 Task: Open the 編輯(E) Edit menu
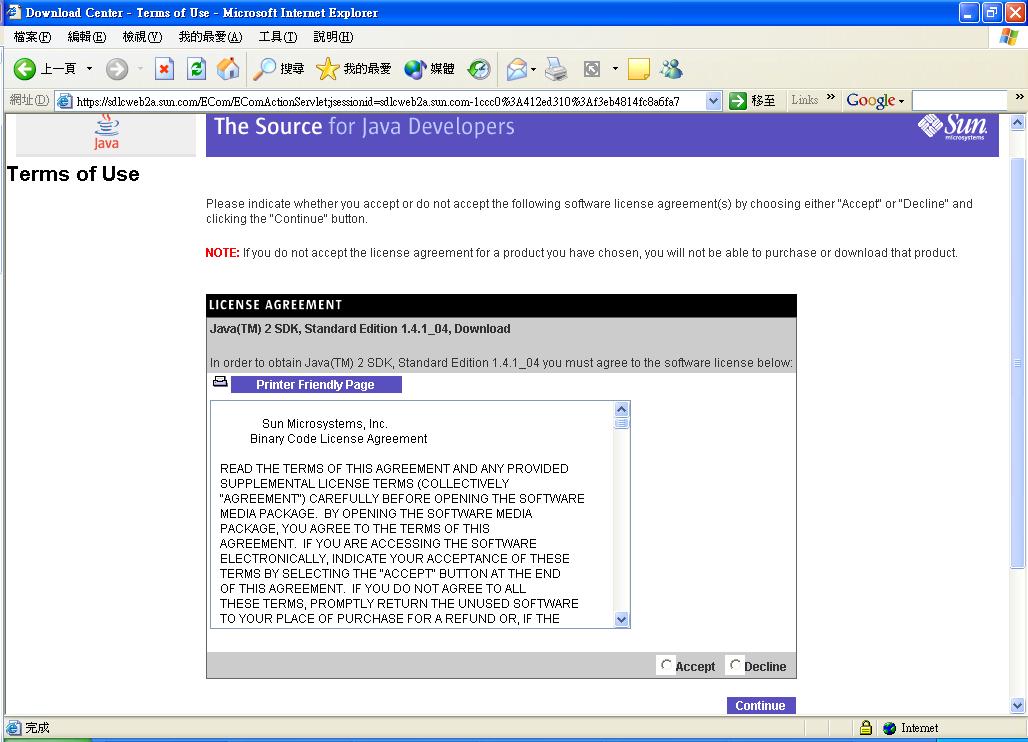(x=87, y=37)
